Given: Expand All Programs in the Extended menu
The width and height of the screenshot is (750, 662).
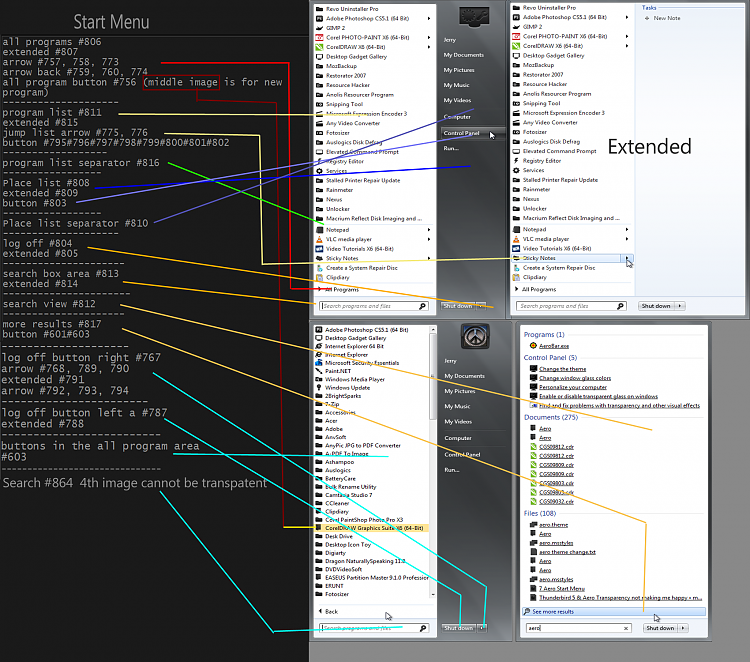Looking at the screenshot, I should click(535, 289).
